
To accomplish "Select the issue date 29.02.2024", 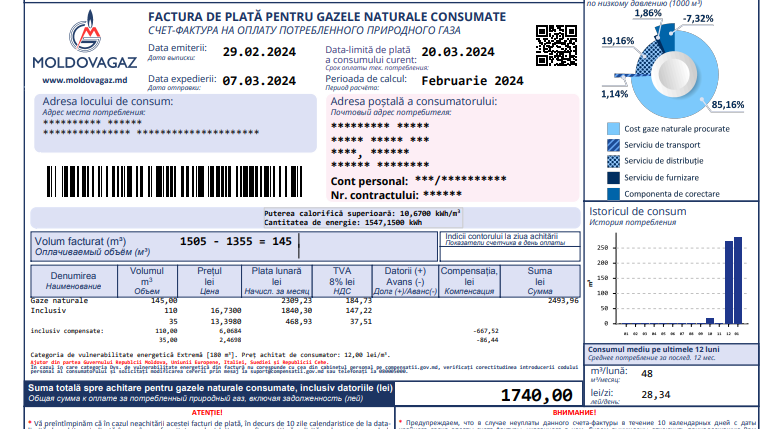I will 258,53.
